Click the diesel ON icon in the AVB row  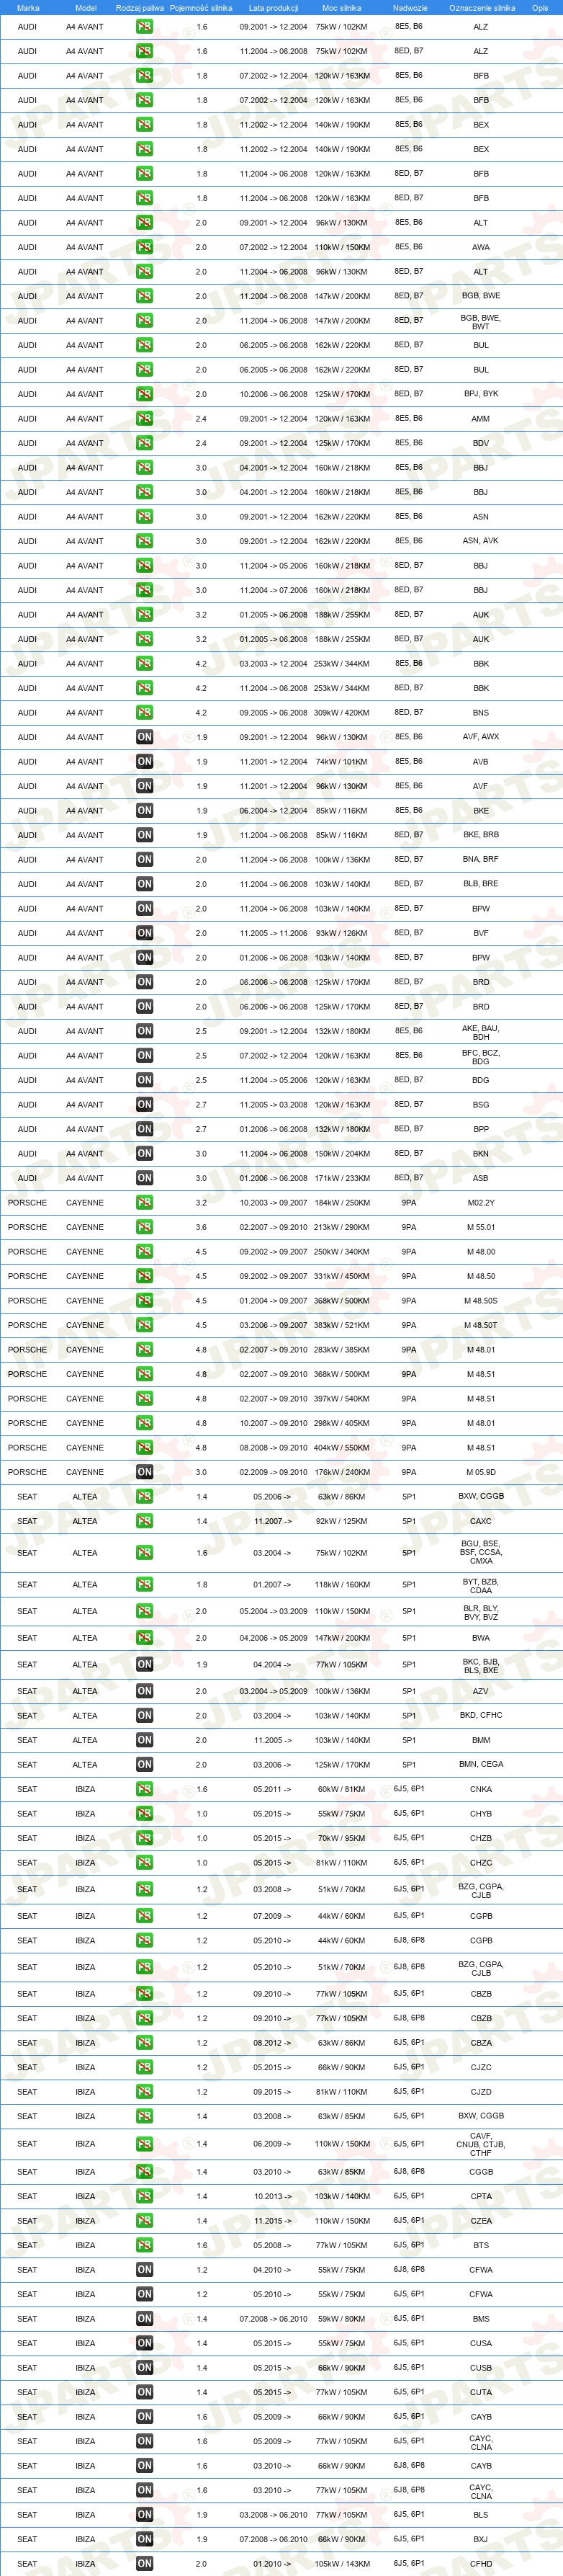(x=144, y=762)
